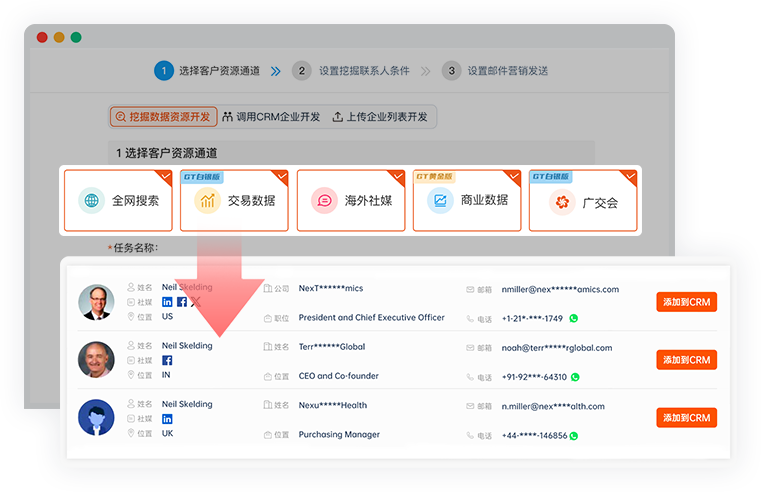Image resolution: width=761 pixels, height=492 pixels.
Task: Click the 交易数据 chart icon
Action: click(208, 200)
